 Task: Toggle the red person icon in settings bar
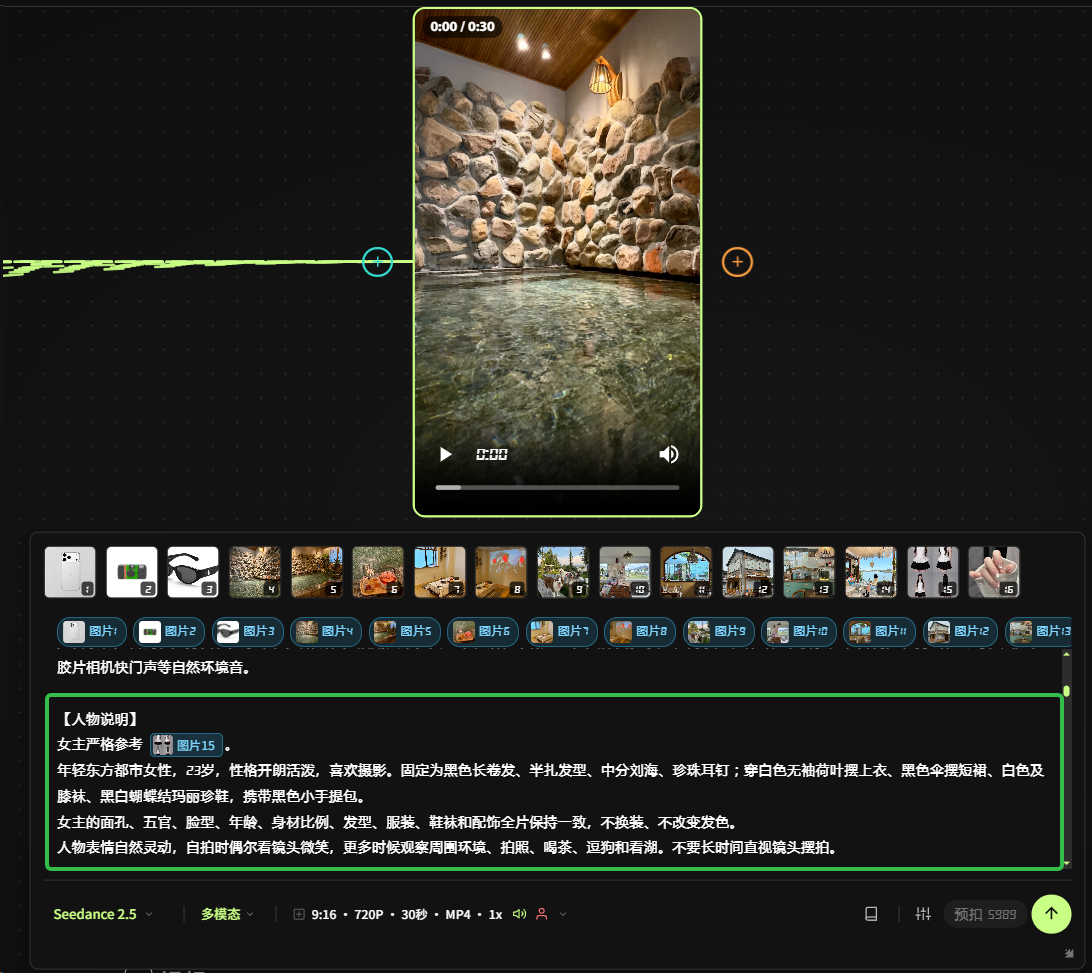click(x=542, y=914)
